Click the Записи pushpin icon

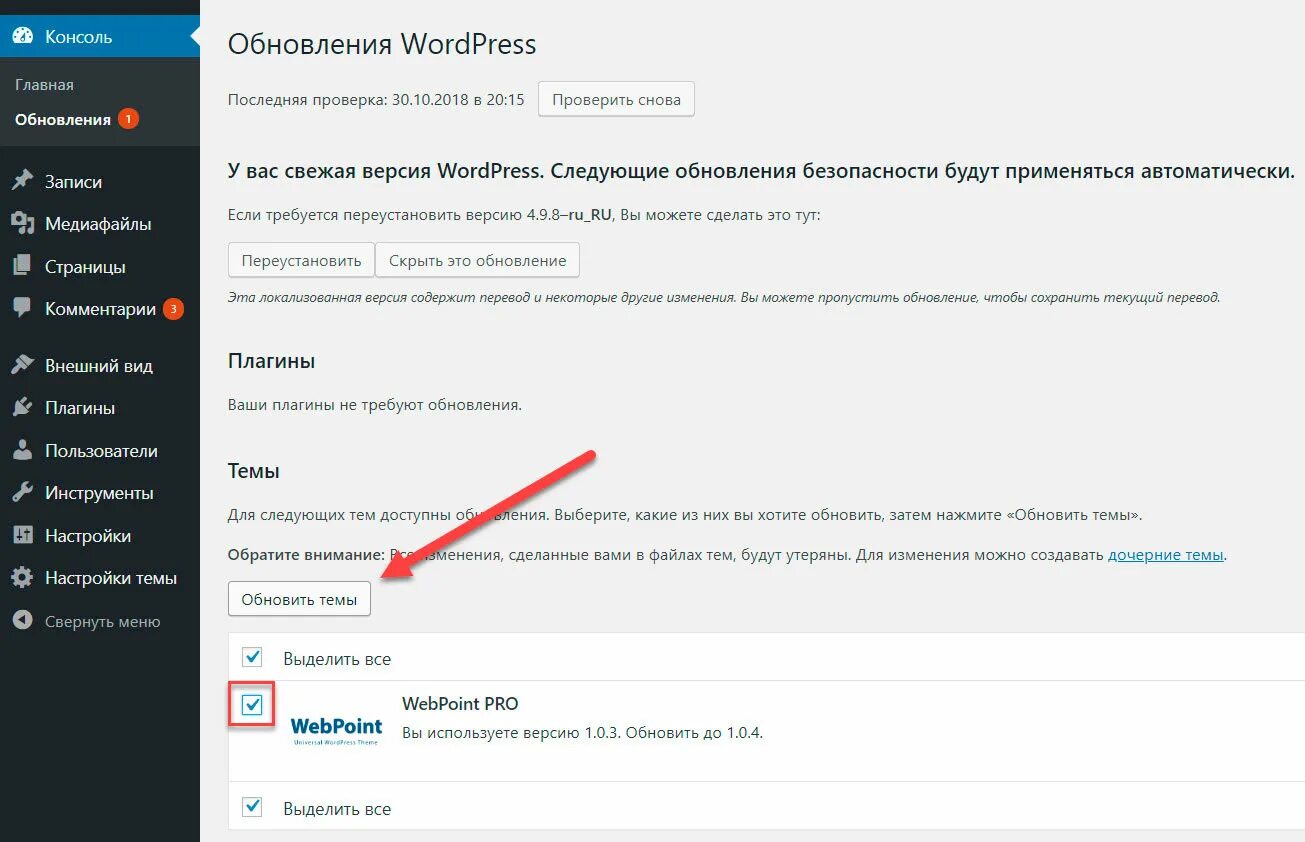click(x=22, y=182)
